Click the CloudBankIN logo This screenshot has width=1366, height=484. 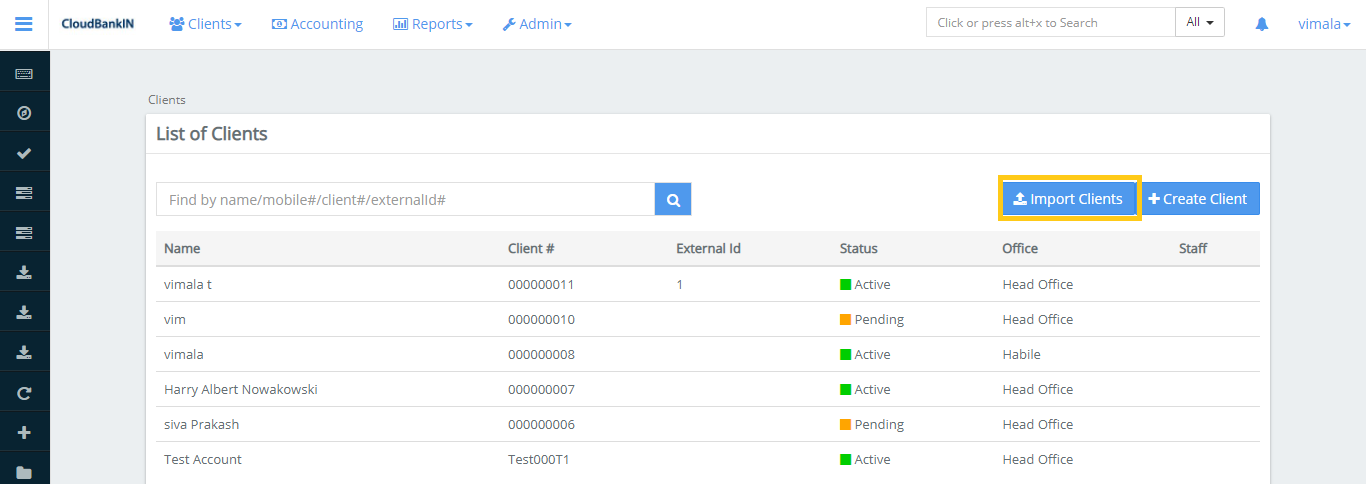click(x=96, y=24)
